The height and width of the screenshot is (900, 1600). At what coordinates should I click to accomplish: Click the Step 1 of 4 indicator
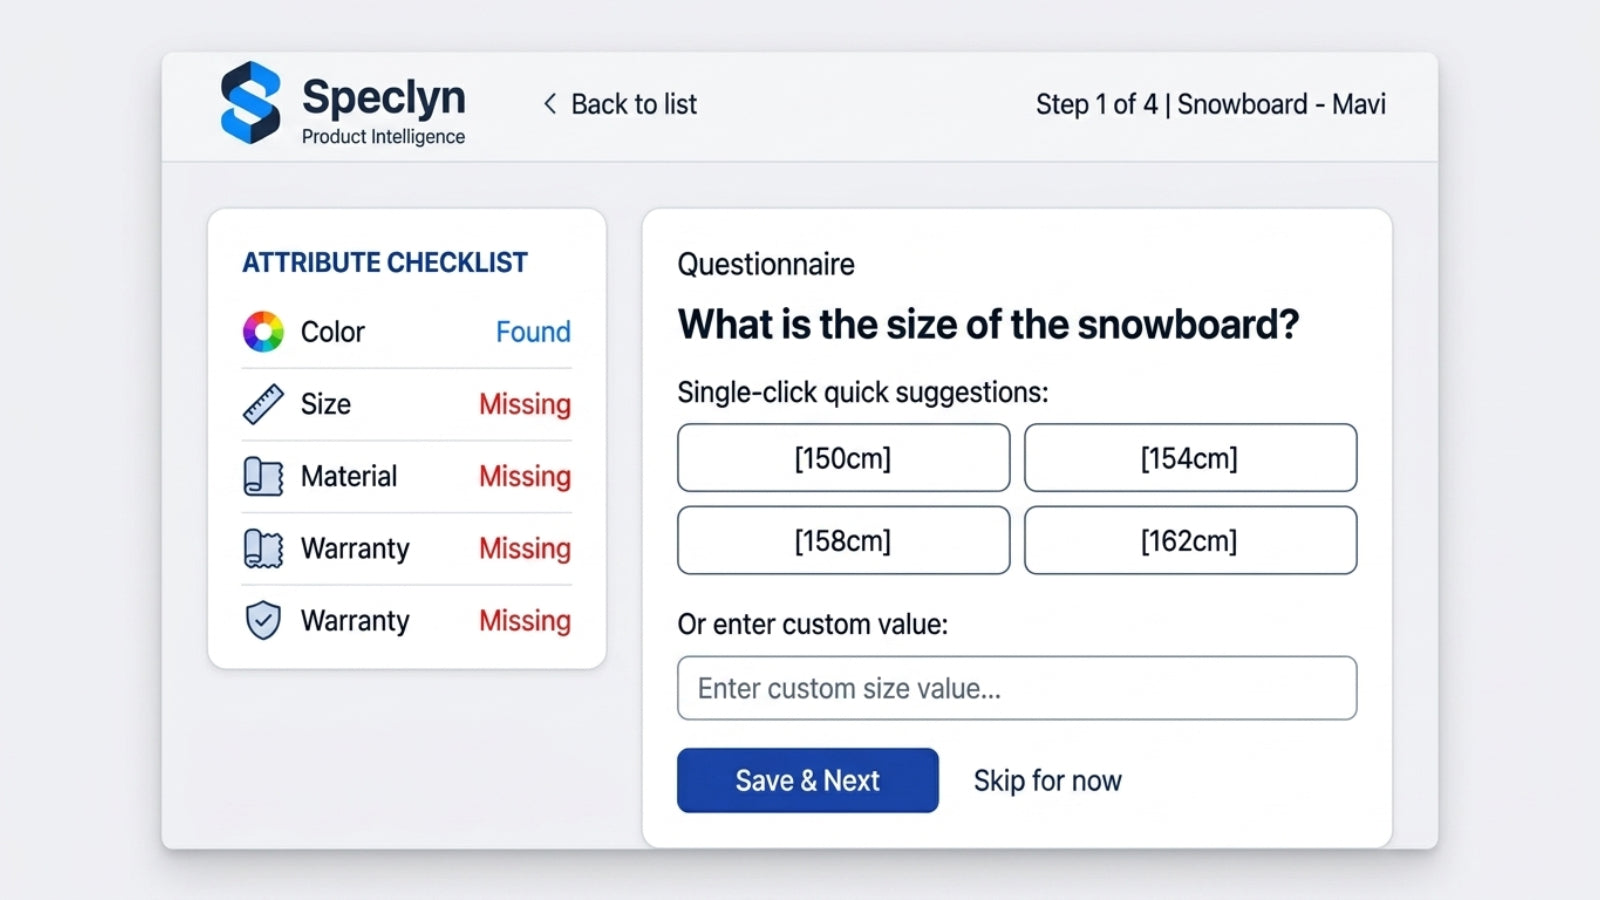pos(1096,104)
